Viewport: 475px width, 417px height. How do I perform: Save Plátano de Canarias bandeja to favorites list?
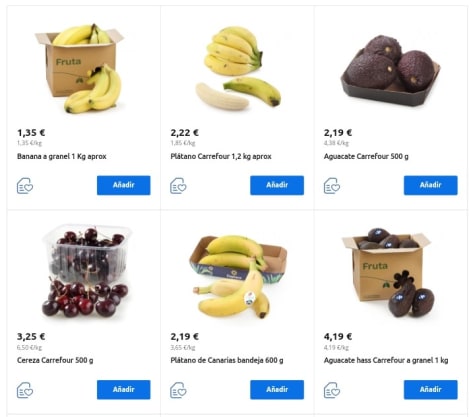[x=178, y=390]
